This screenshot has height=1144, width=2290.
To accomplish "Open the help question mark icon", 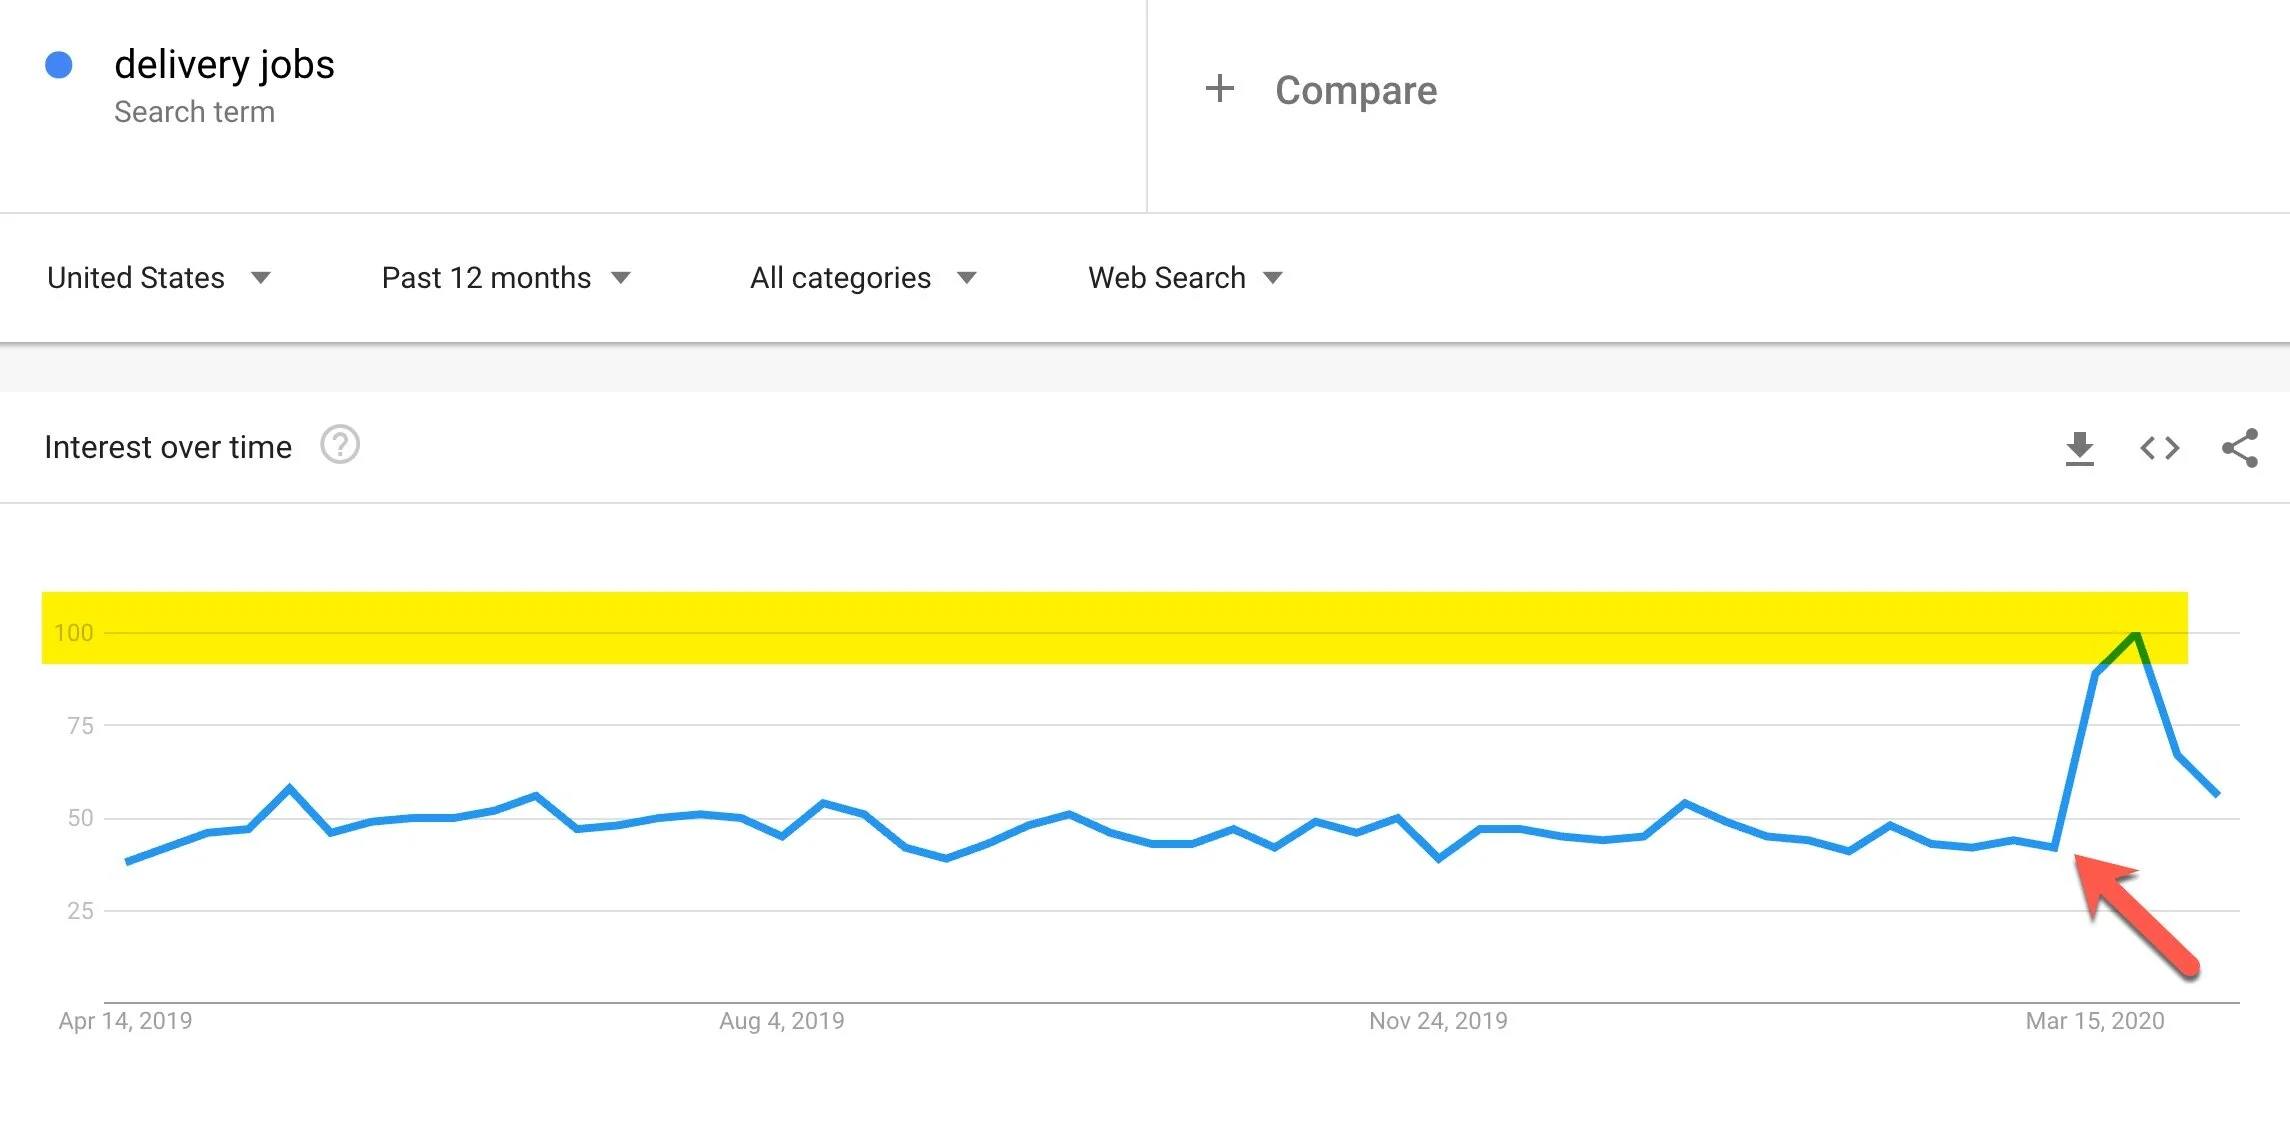I will coord(340,445).
